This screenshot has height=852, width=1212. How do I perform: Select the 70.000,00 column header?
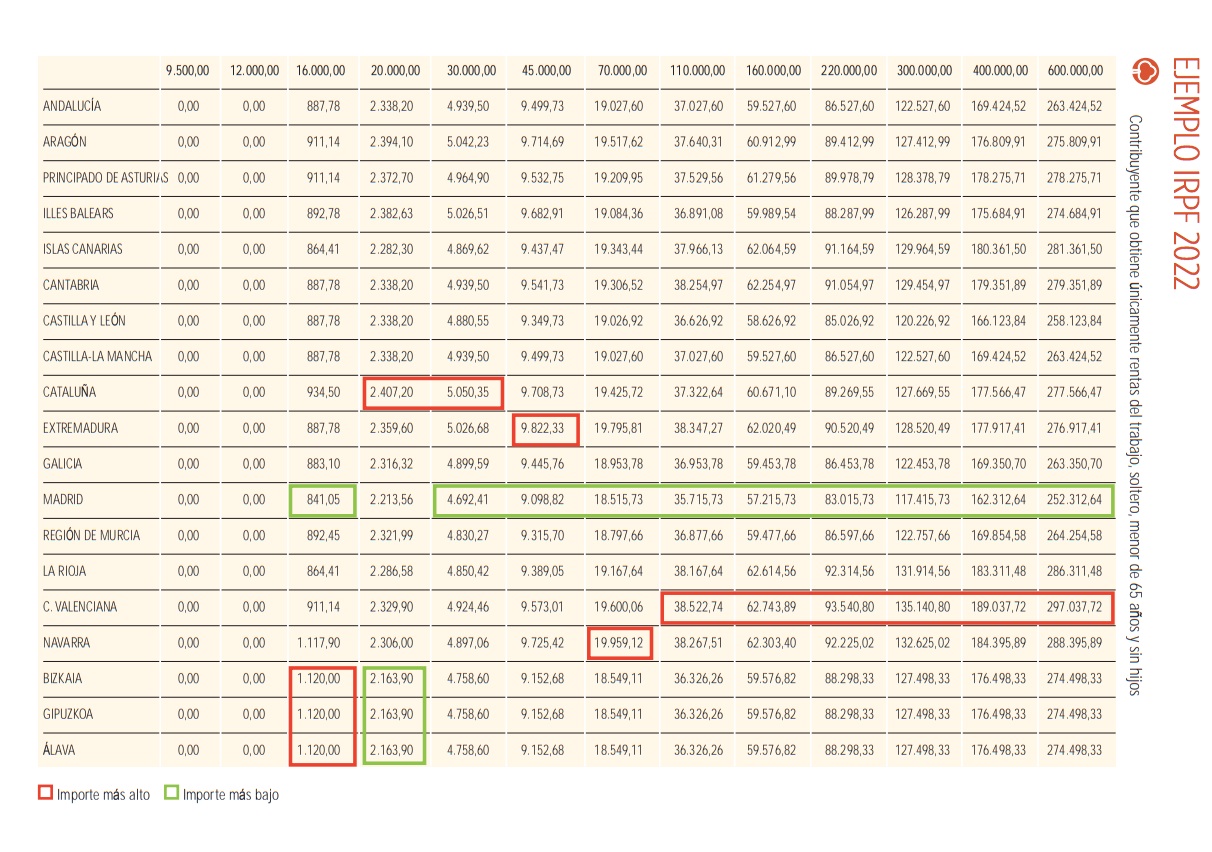point(621,71)
